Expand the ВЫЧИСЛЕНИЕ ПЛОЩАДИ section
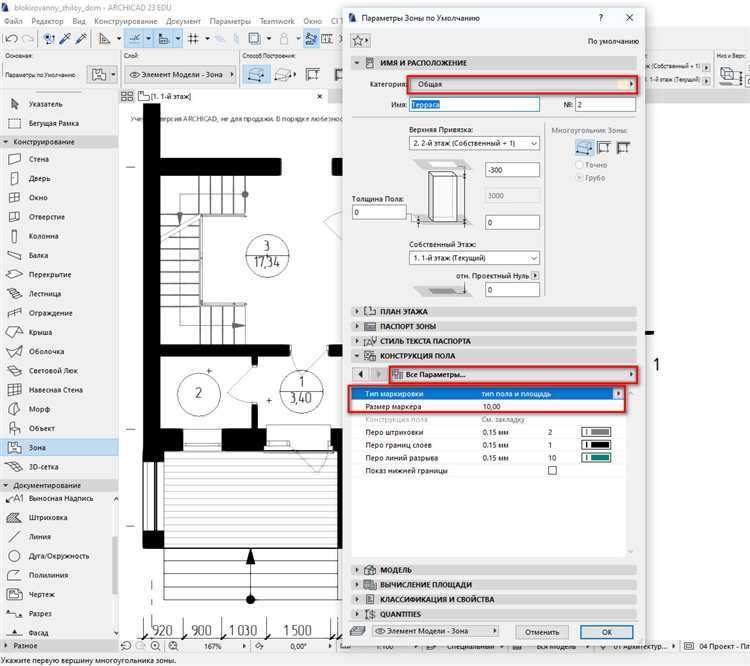This screenshot has width=750, height=666. point(494,585)
